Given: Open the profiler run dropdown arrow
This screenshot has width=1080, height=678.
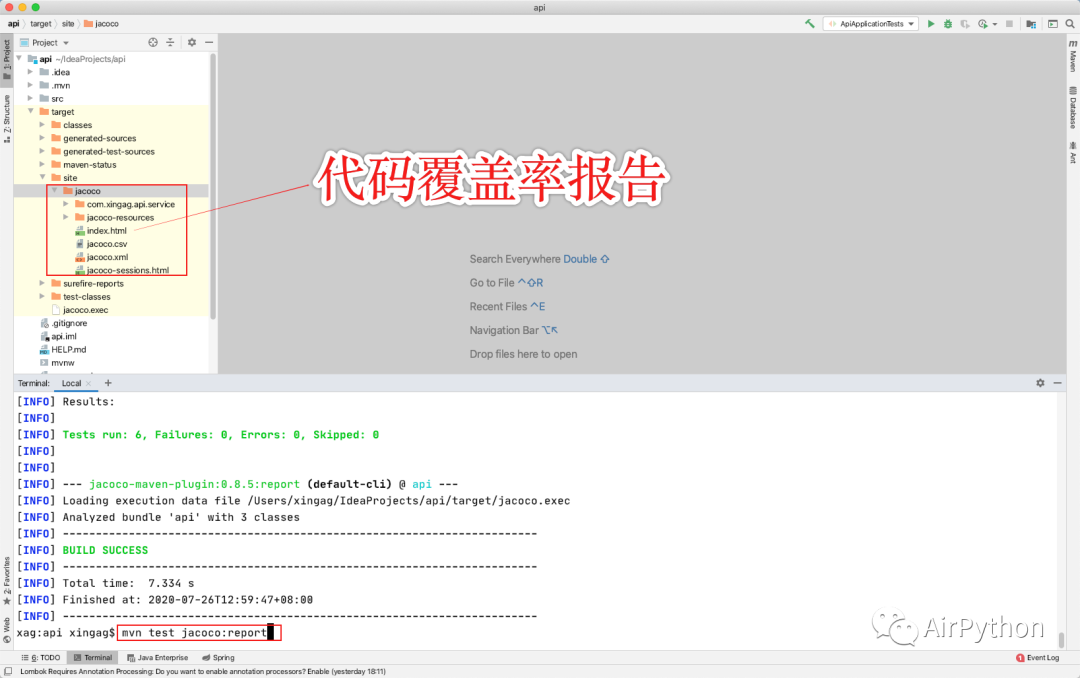Looking at the screenshot, I should click(x=995, y=24).
